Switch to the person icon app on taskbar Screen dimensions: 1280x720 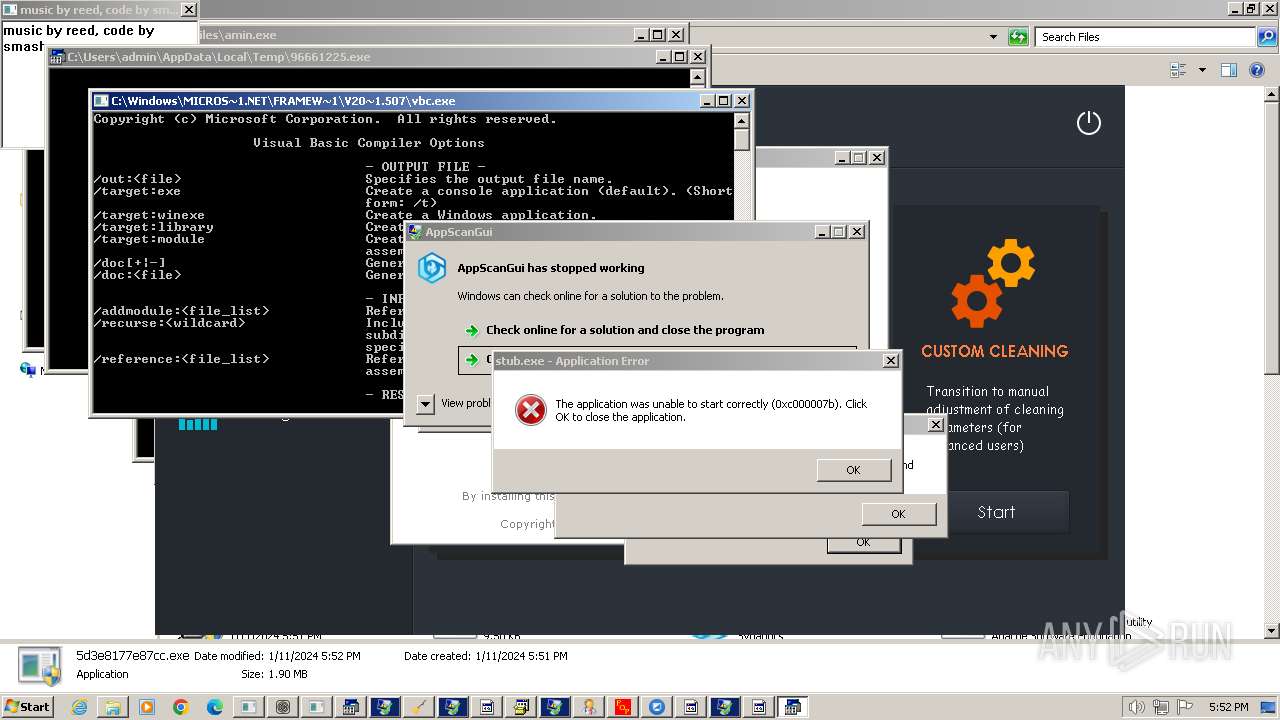pos(588,707)
